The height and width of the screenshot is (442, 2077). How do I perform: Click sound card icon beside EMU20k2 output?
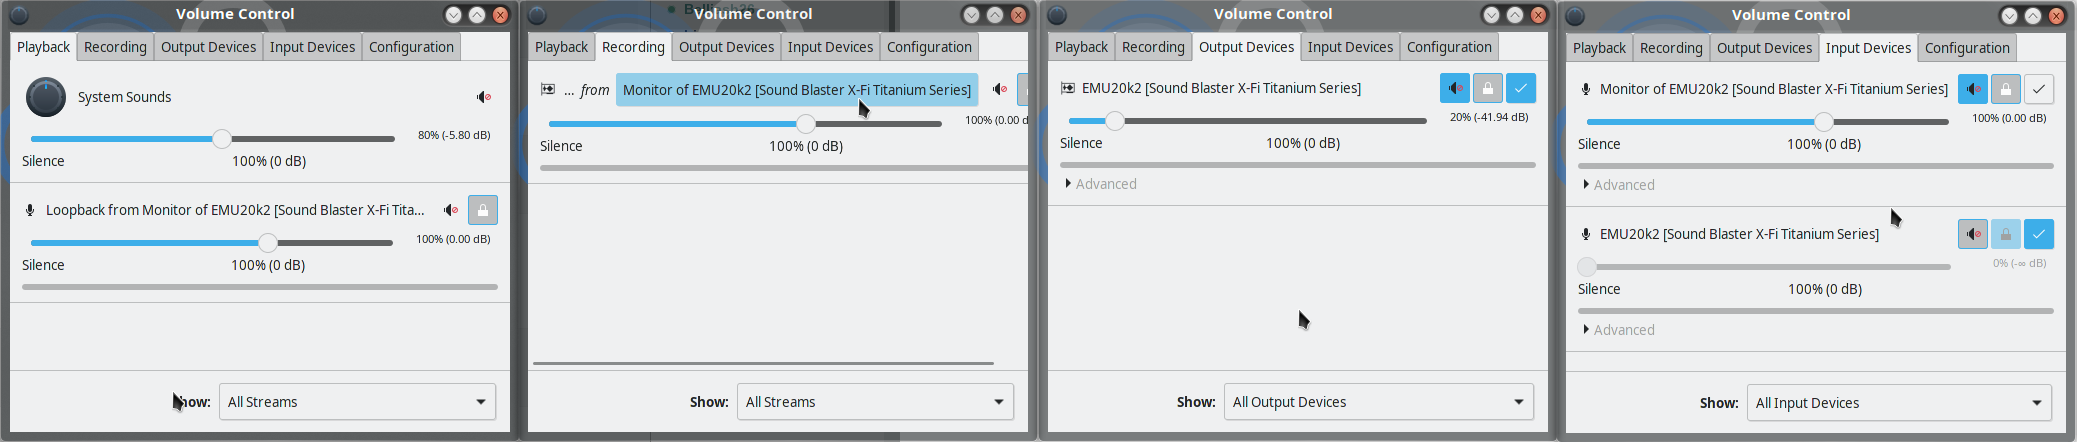click(1068, 88)
